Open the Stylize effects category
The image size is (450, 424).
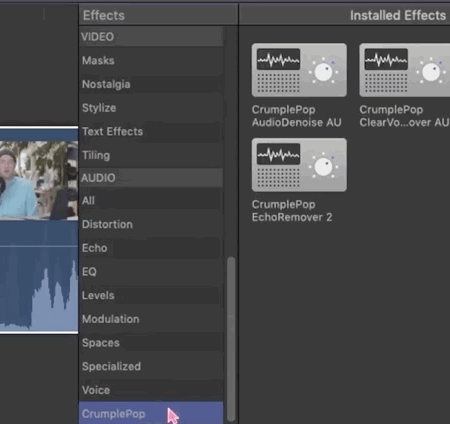tap(151, 108)
